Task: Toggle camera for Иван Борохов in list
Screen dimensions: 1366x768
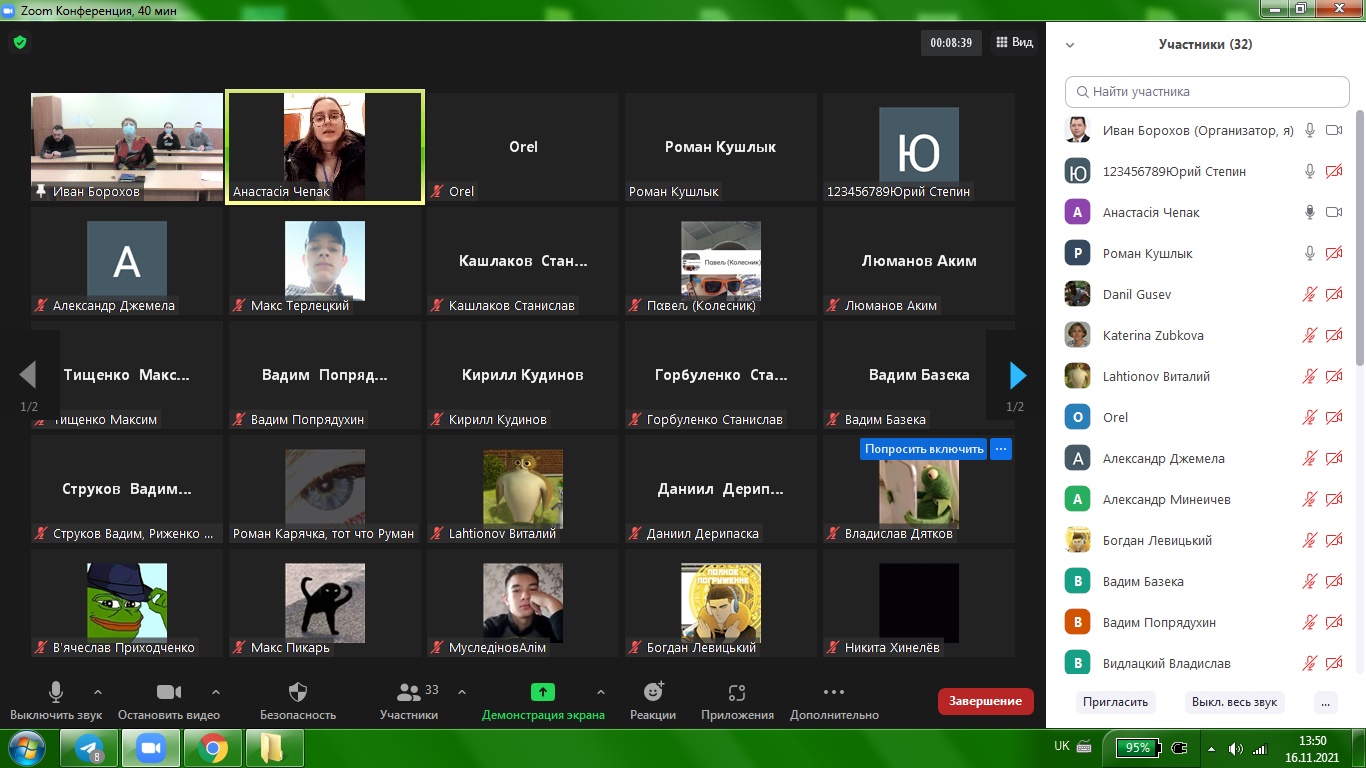Action: pos(1333,130)
